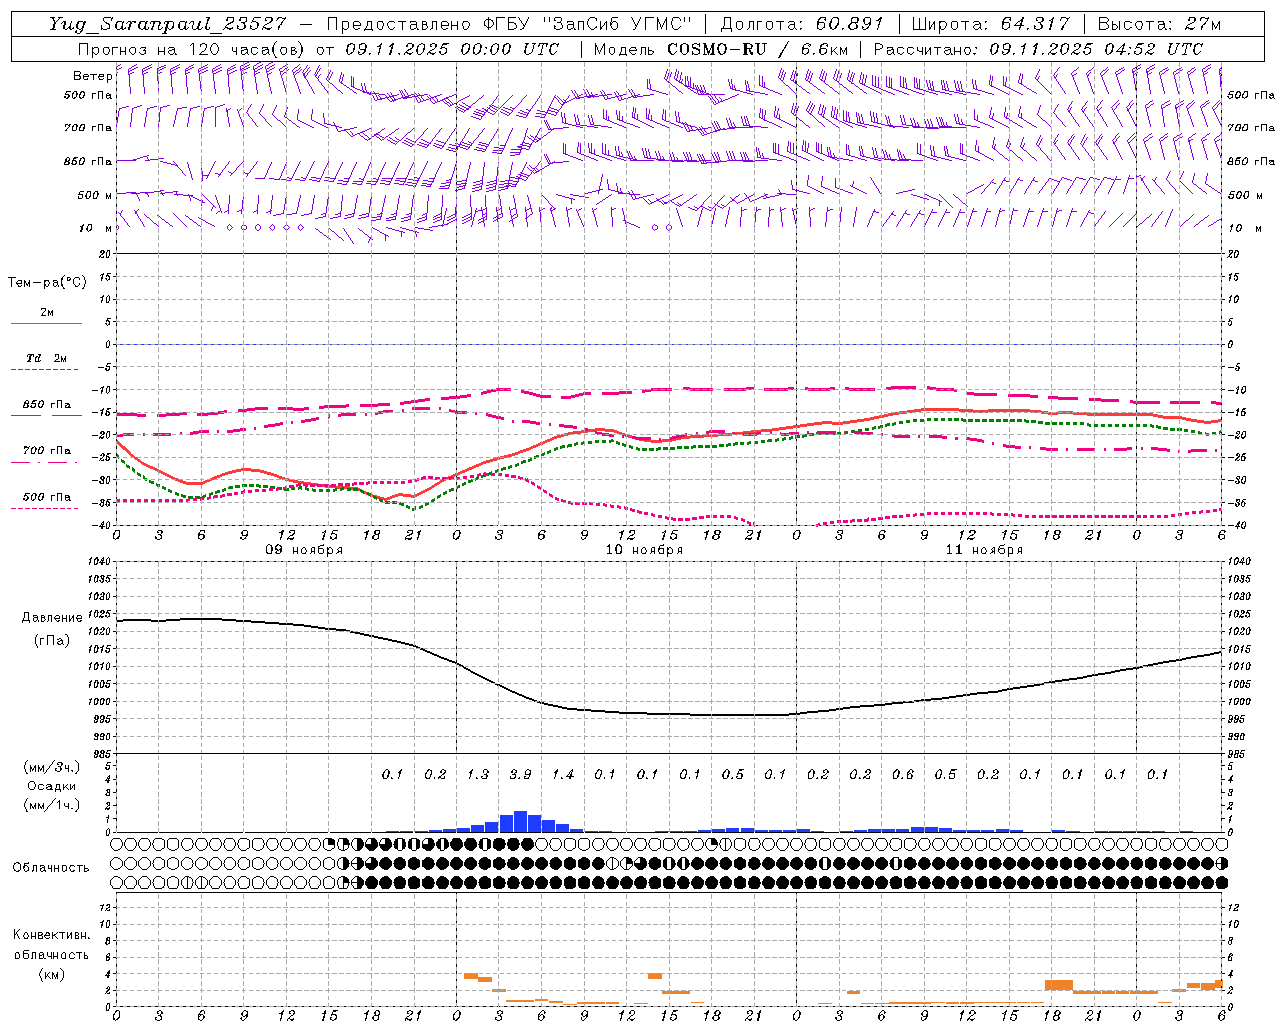This screenshot has height=1024, width=1280.
Task: Click the Td 2м legend label
Action: [x=47, y=358]
